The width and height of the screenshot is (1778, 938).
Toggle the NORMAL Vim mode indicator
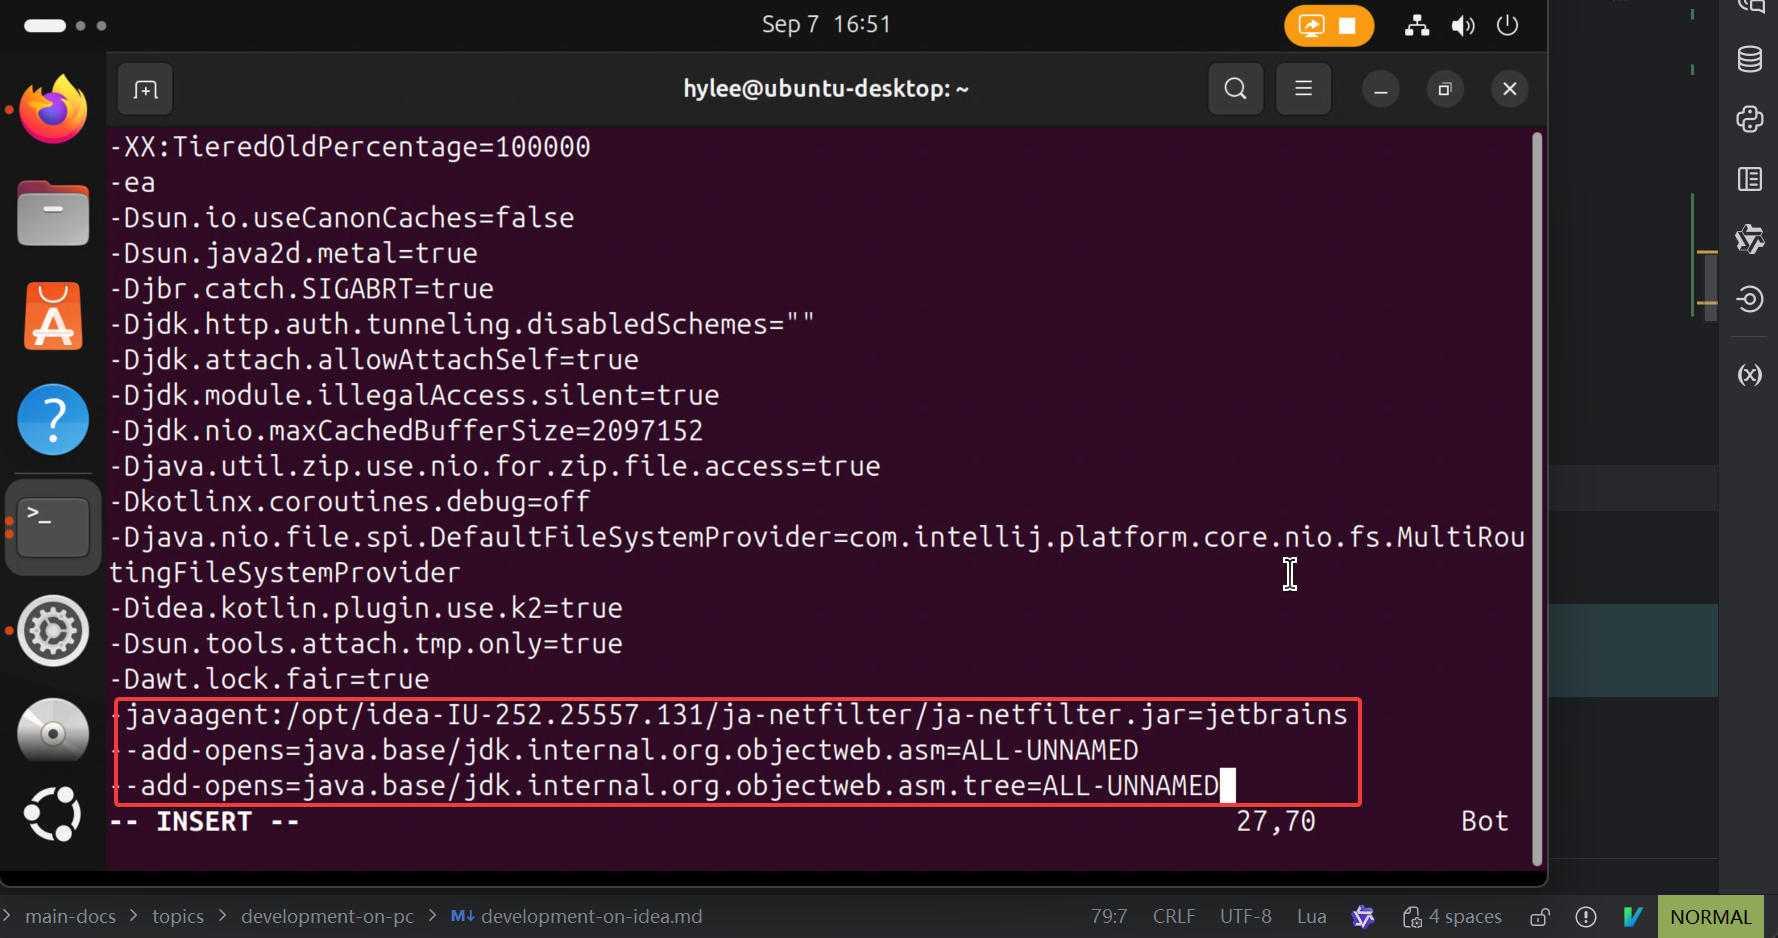(x=1710, y=917)
